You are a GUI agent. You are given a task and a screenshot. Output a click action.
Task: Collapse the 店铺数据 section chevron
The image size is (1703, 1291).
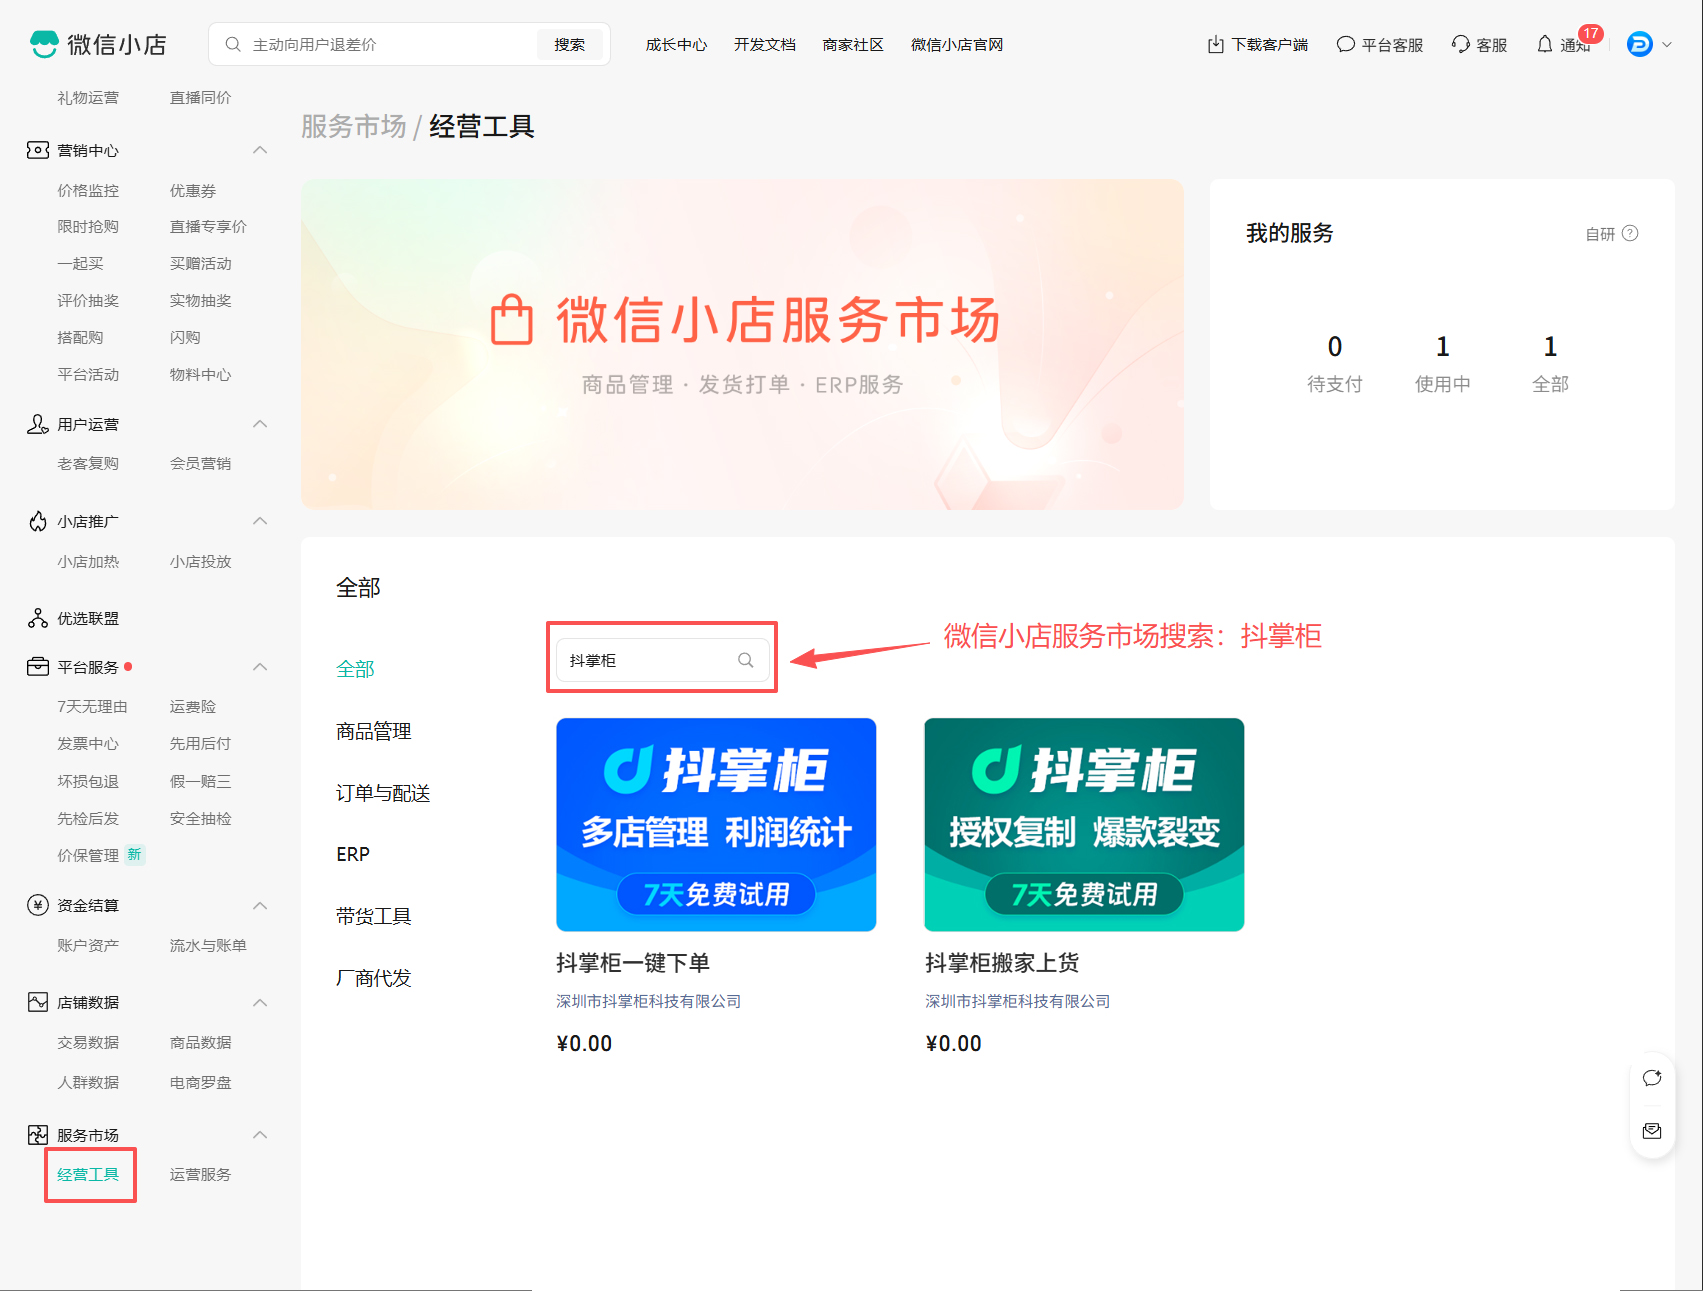coord(260,1002)
